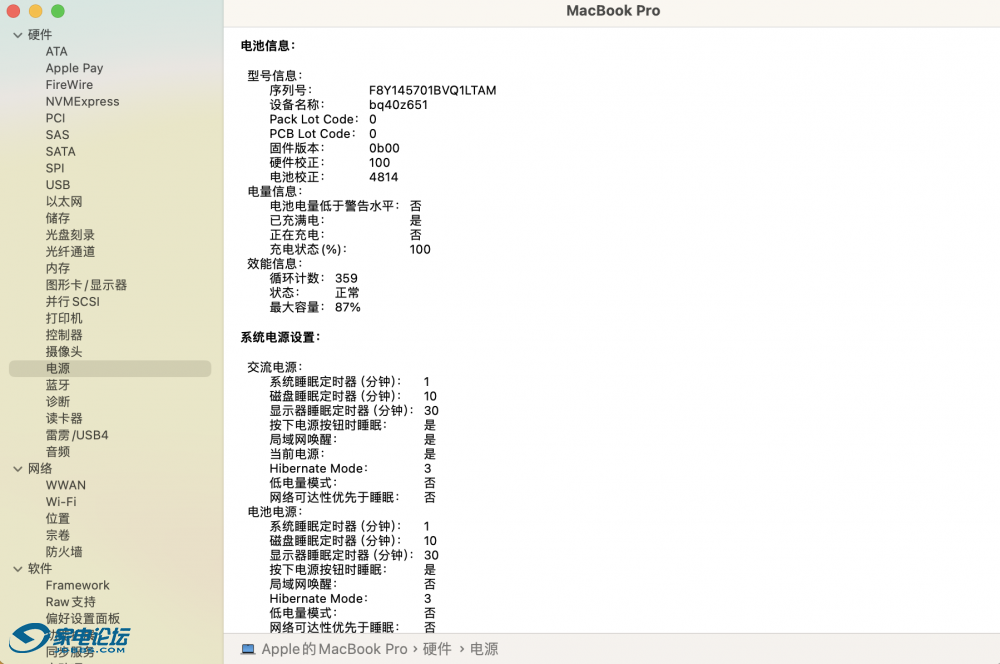Screen dimensions: 1000x664
Task: Open Wi-Fi network entry
Action: 61,502
